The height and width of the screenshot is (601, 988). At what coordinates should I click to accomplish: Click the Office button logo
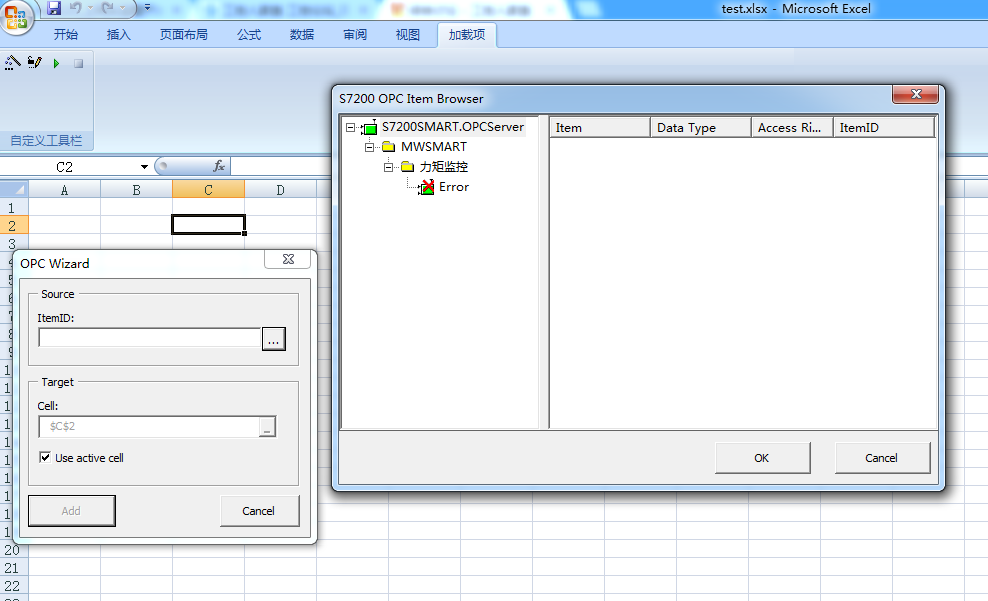click(16, 14)
